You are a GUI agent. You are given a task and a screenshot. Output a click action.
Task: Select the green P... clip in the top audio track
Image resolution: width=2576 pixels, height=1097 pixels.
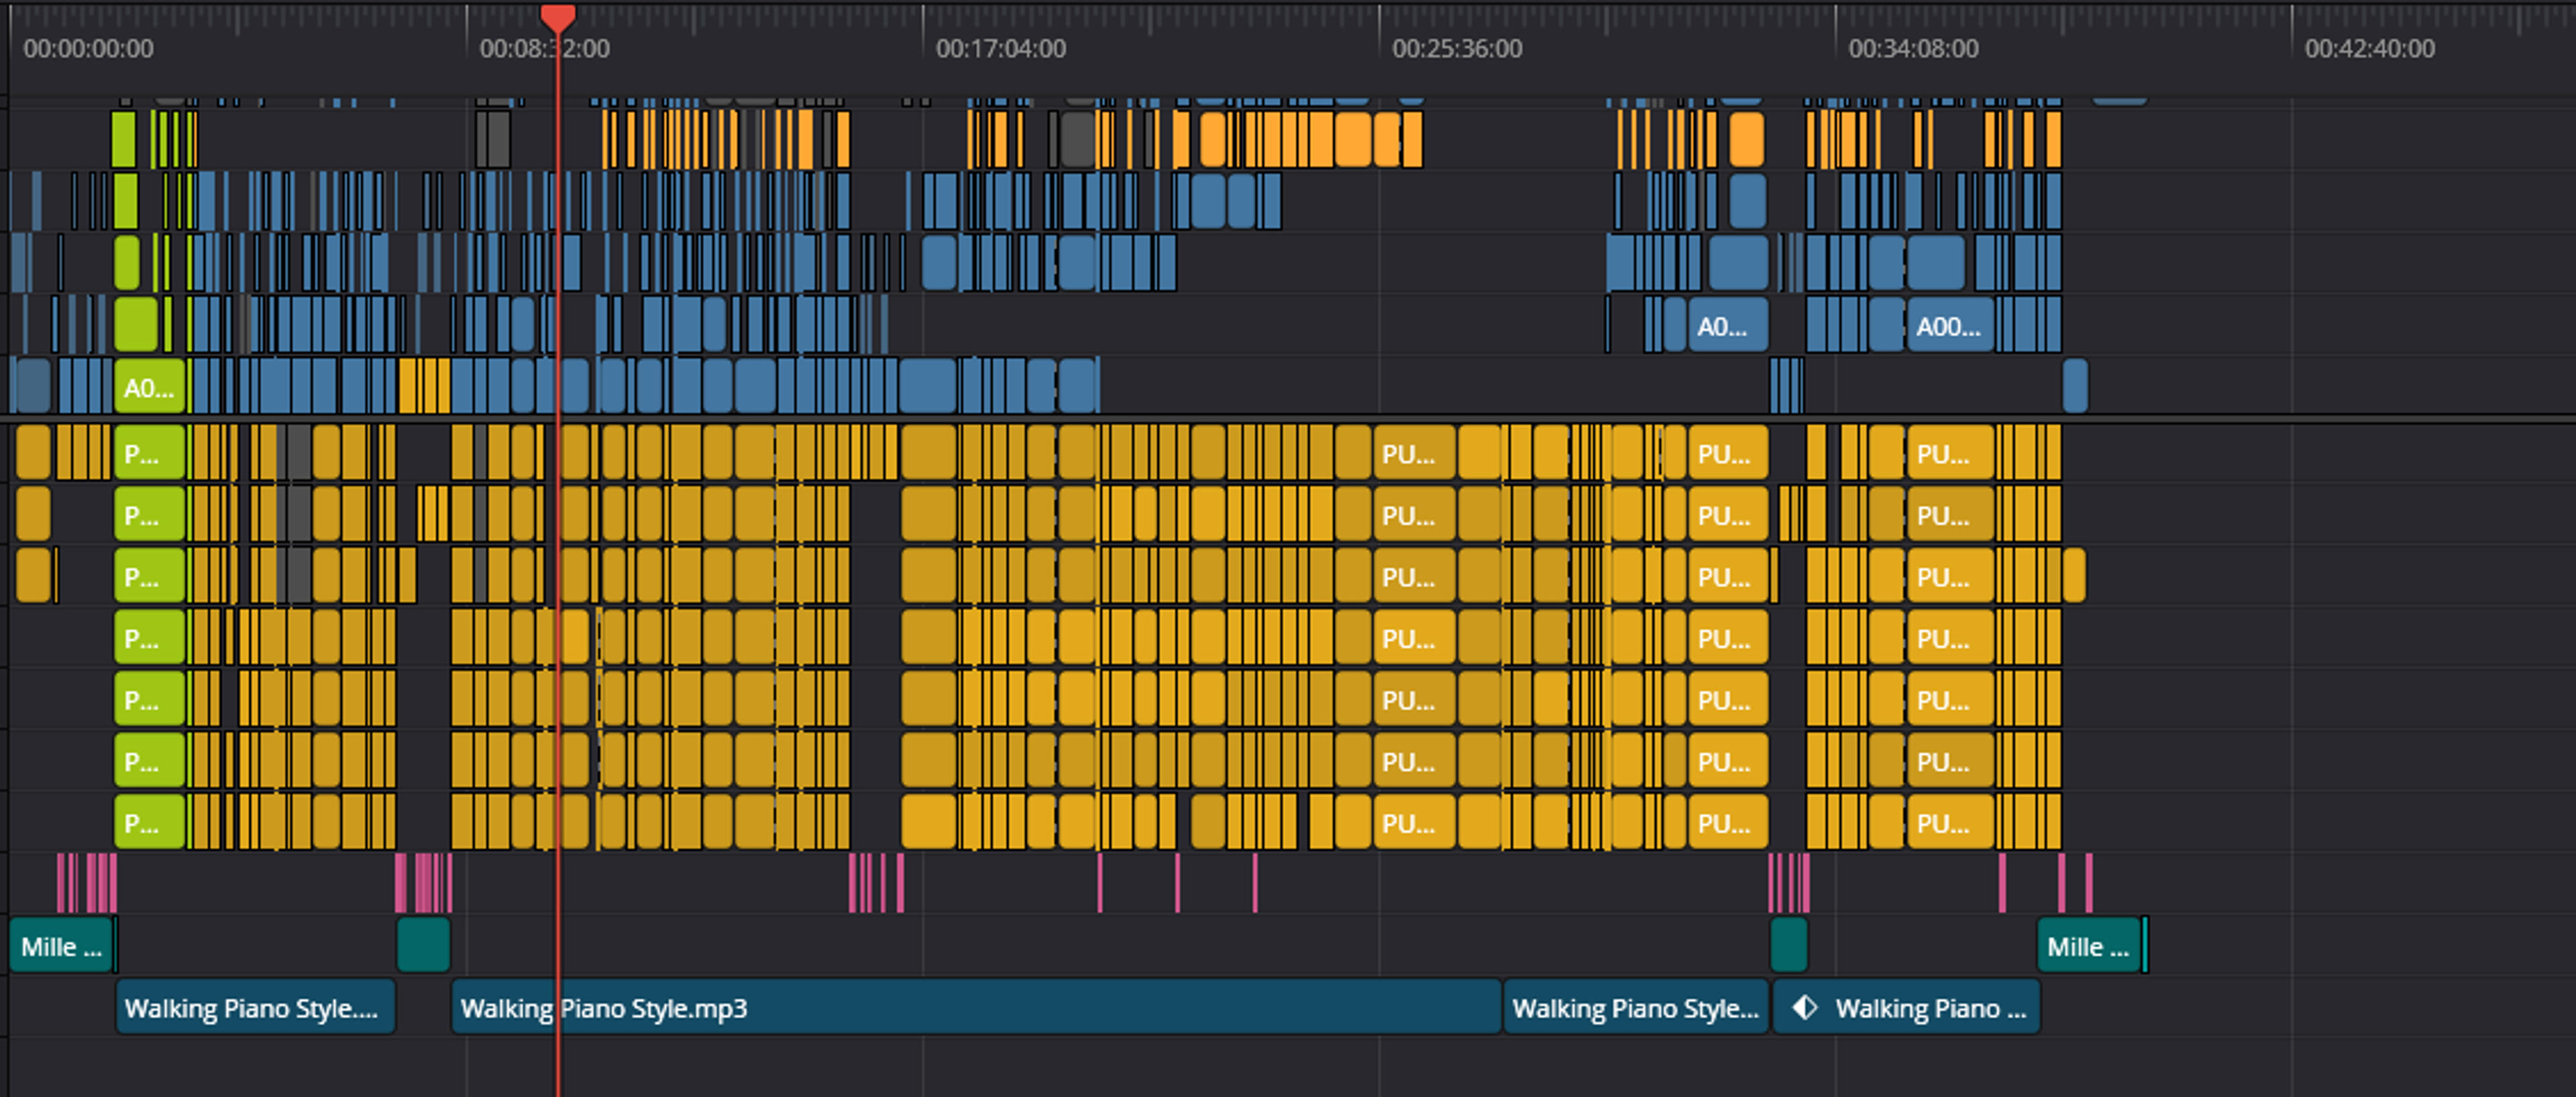(150, 453)
